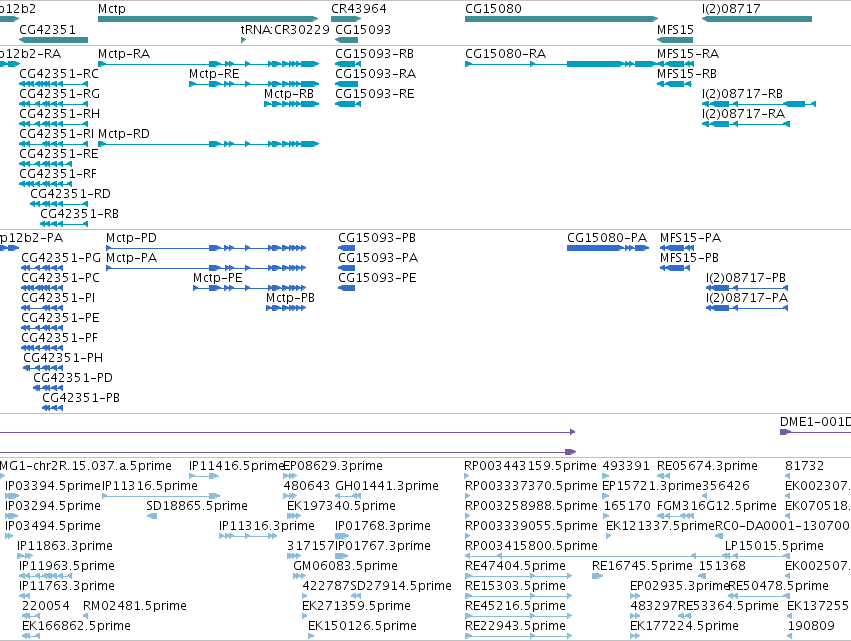851x641 pixels.
Task: Click the IP01768.3prime EST label
Action: 383,526
